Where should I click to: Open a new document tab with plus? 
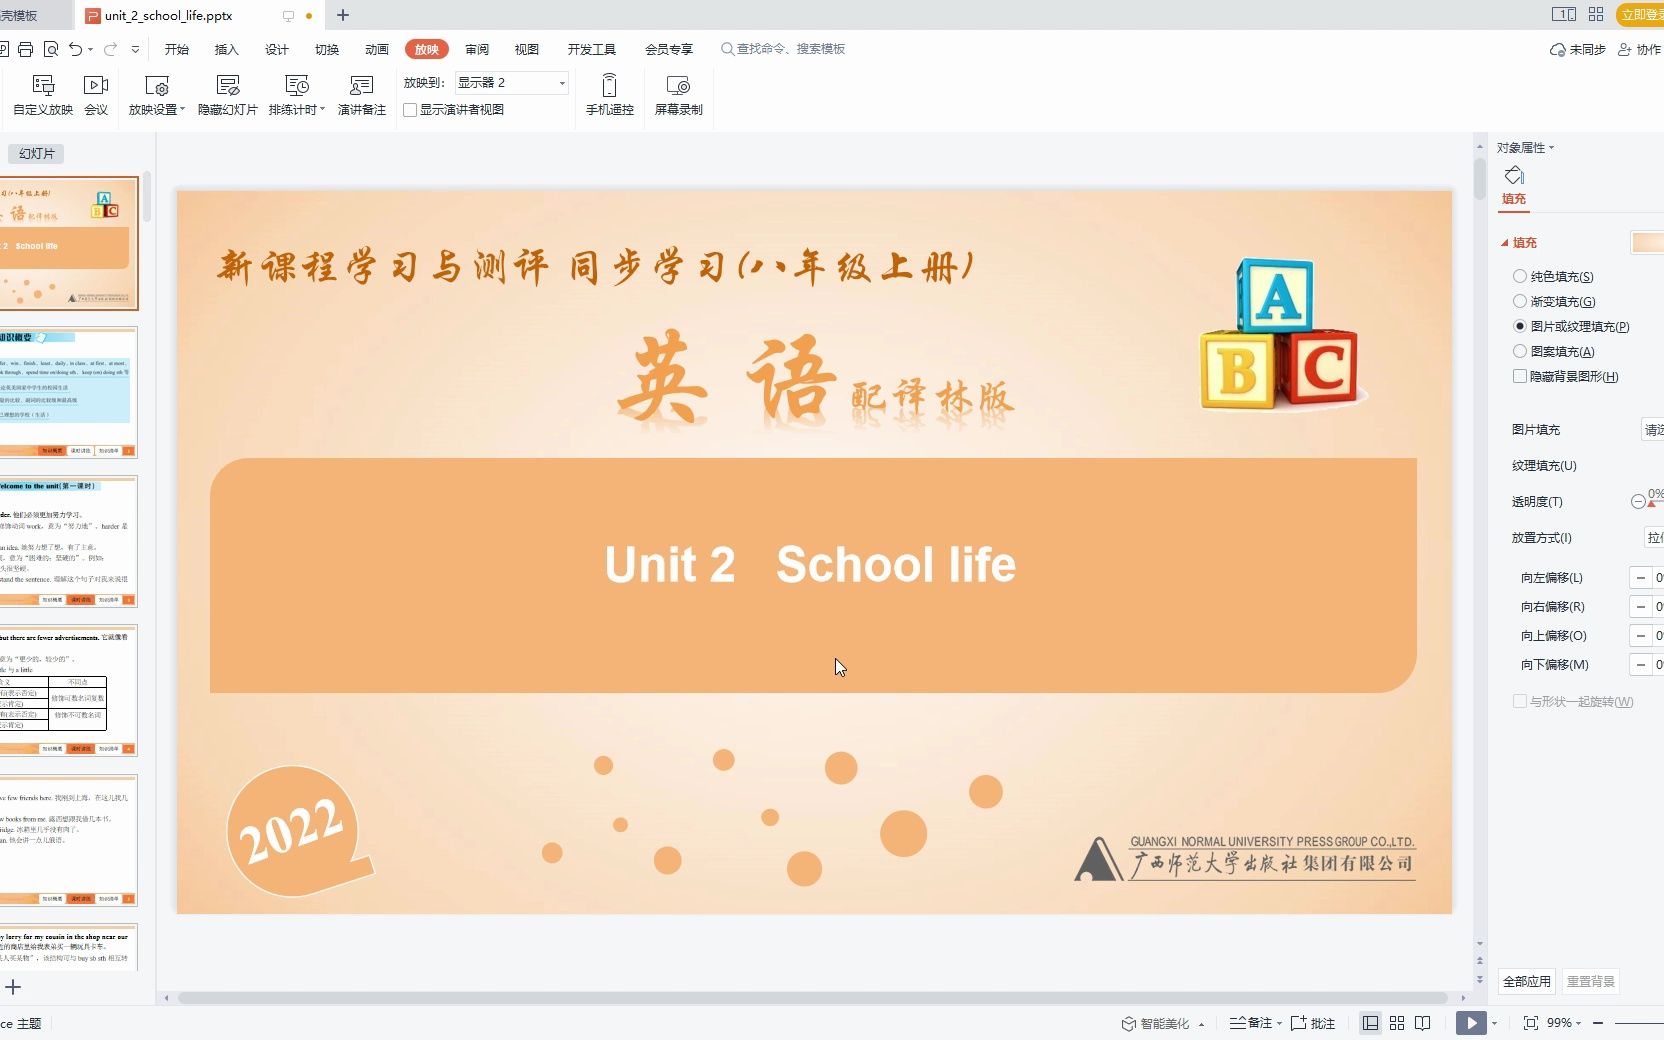(x=343, y=15)
